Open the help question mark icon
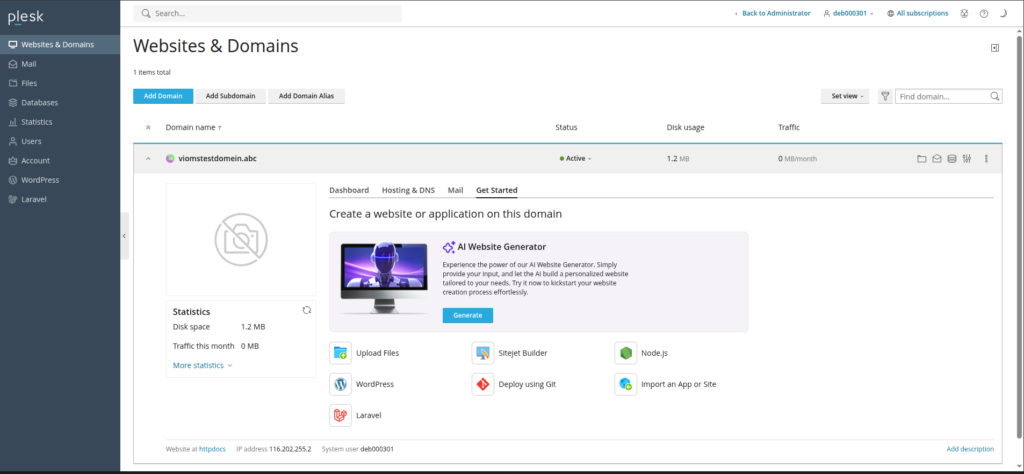Screen dimensions: 1024x474 [x=984, y=13]
